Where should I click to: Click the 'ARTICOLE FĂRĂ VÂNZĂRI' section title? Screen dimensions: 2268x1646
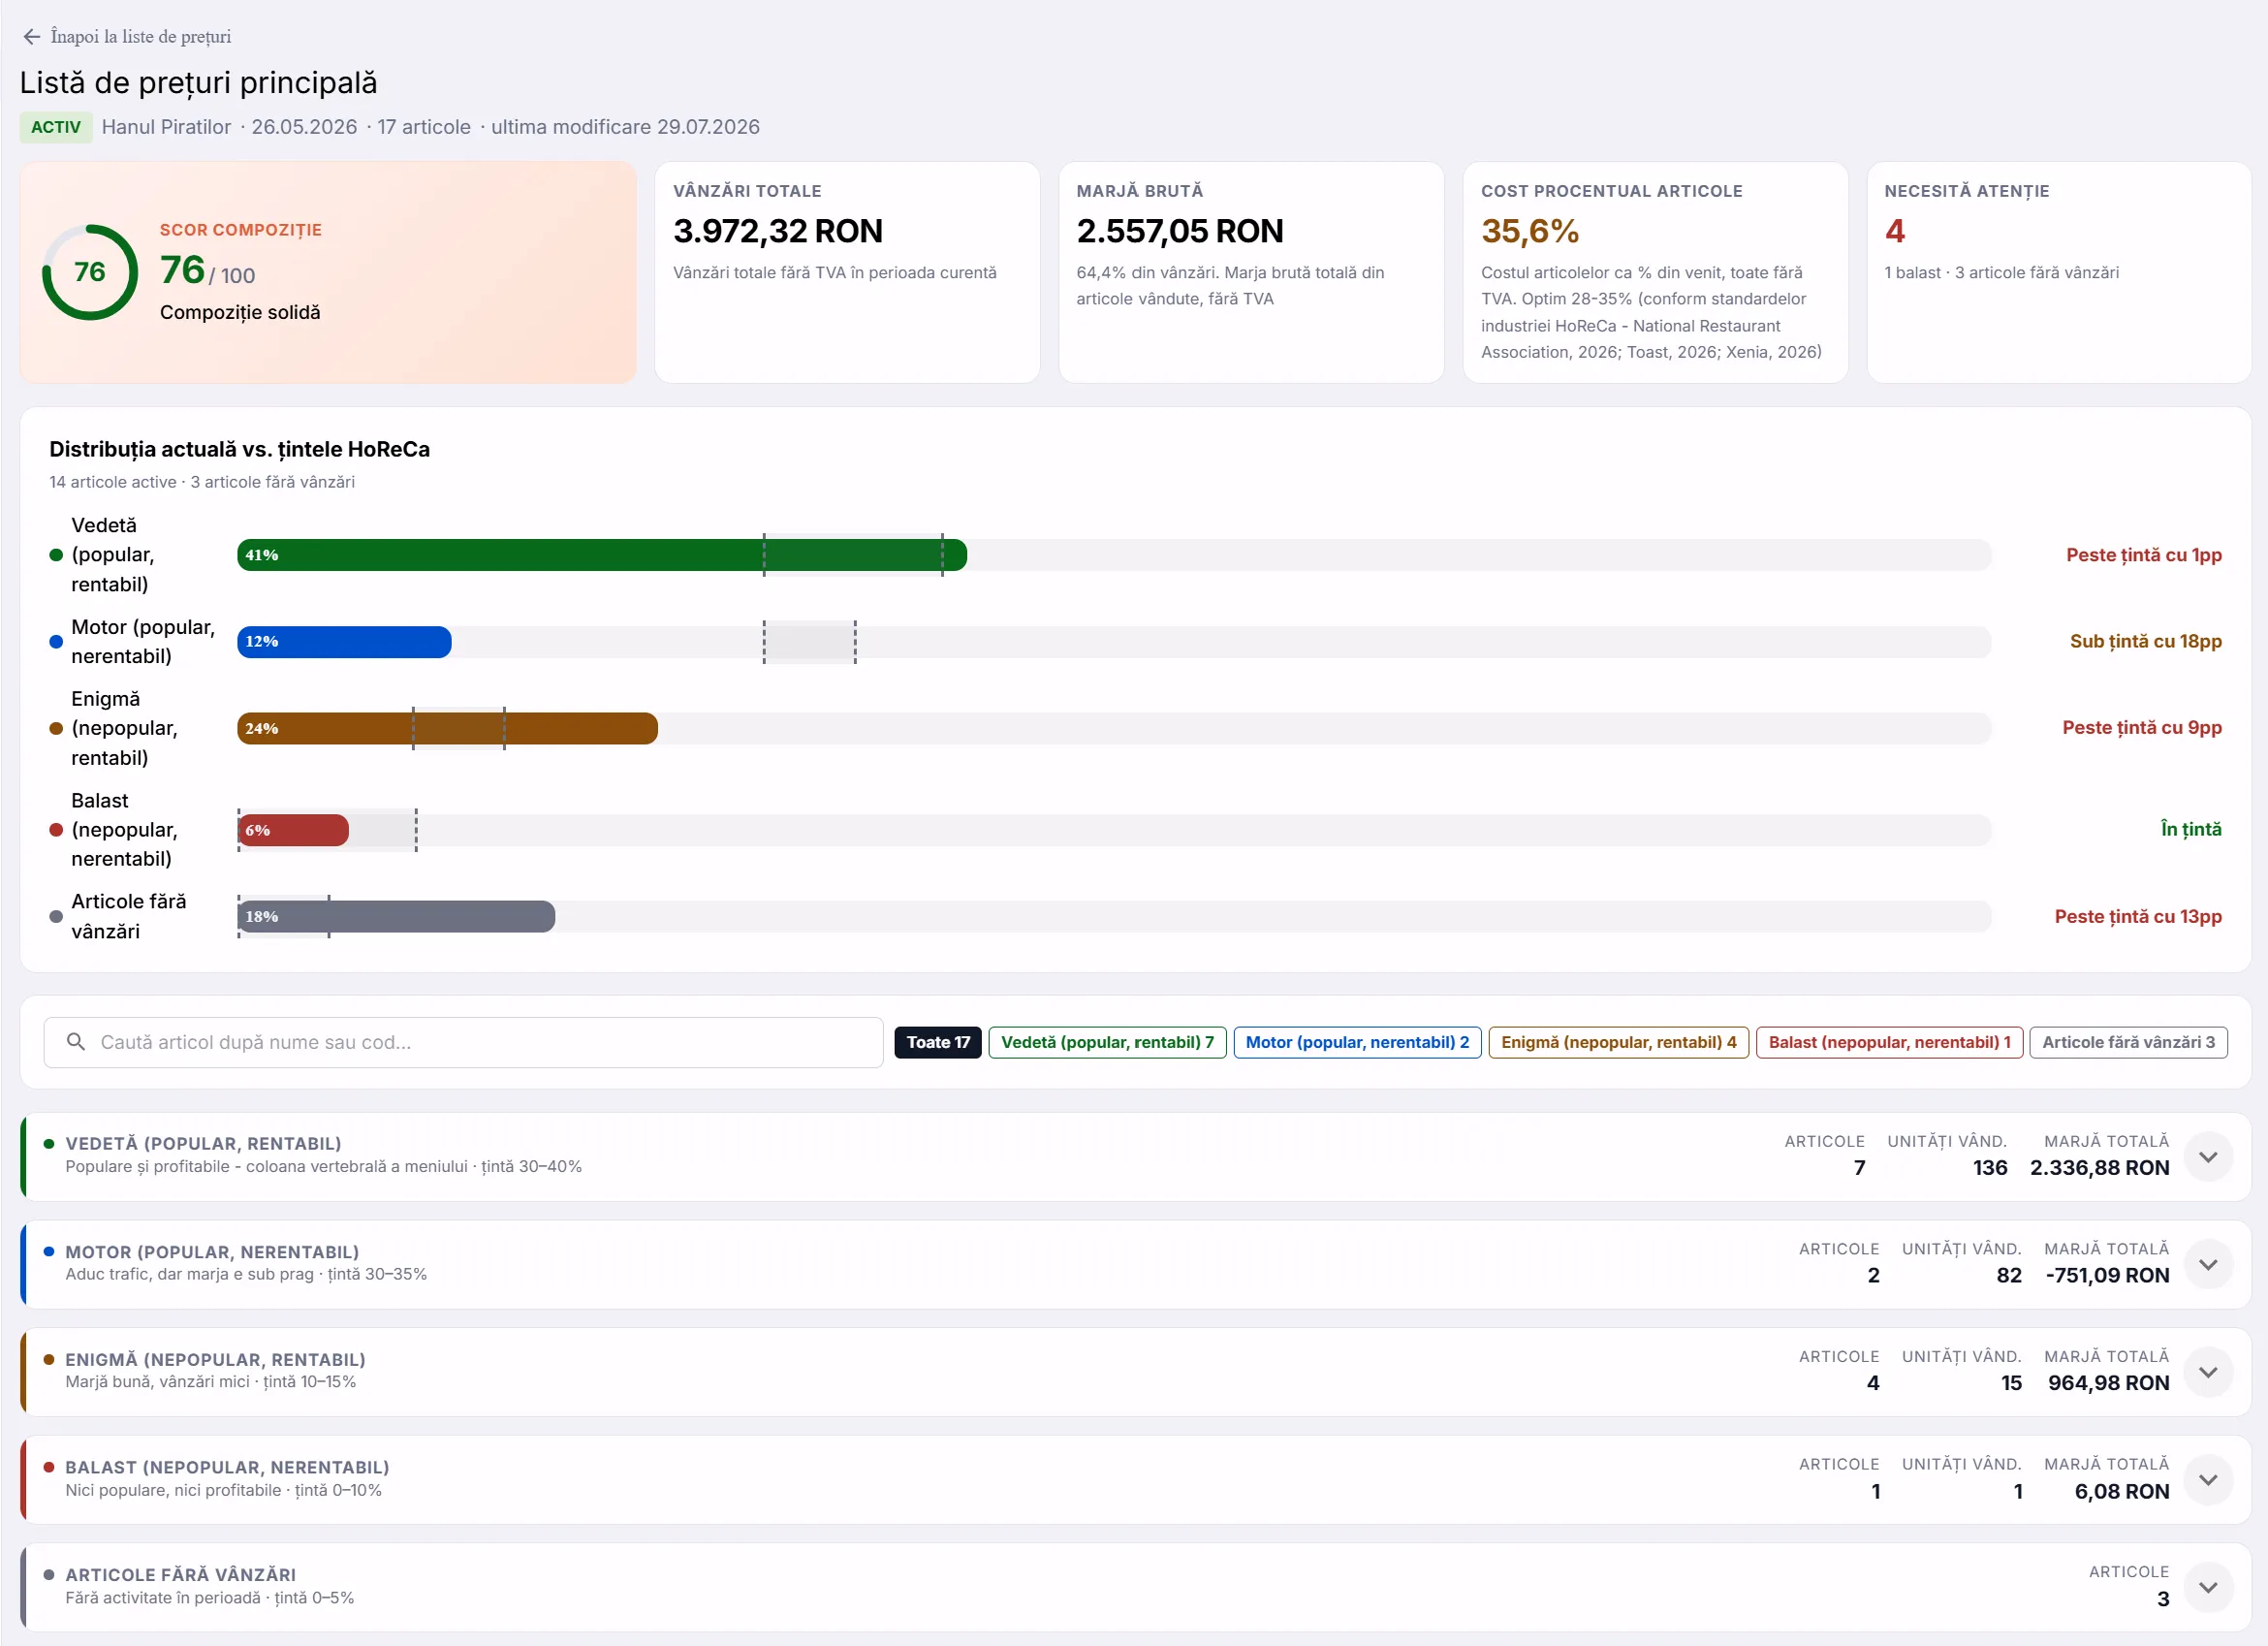click(180, 1575)
